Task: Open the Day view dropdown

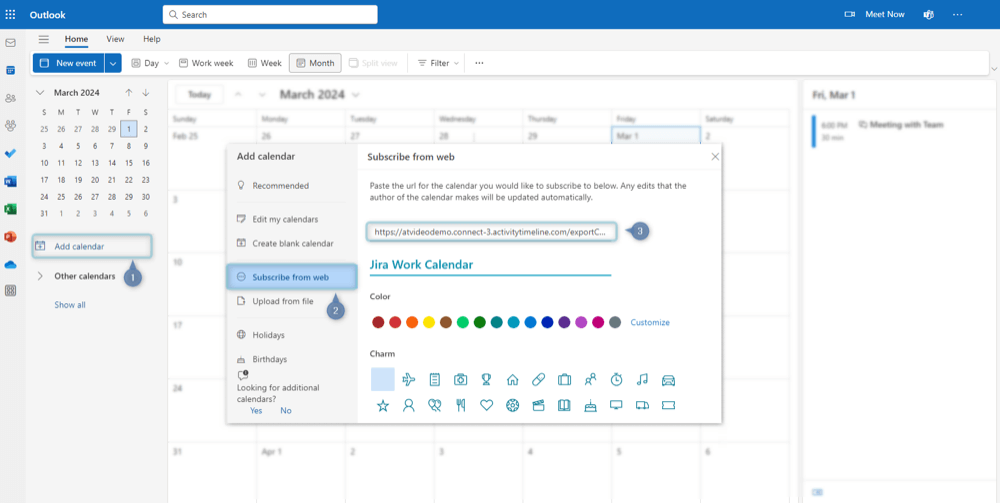Action: pyautogui.click(x=166, y=63)
